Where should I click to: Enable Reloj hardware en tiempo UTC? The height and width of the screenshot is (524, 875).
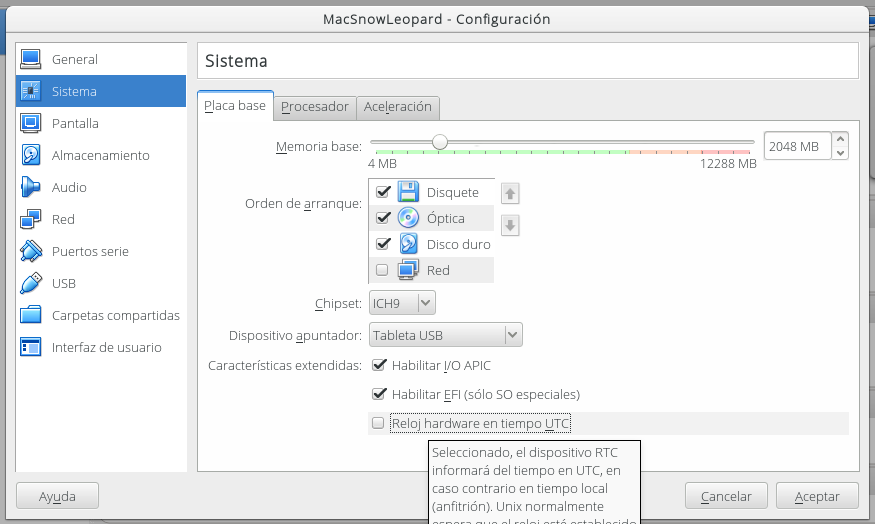pyautogui.click(x=378, y=423)
